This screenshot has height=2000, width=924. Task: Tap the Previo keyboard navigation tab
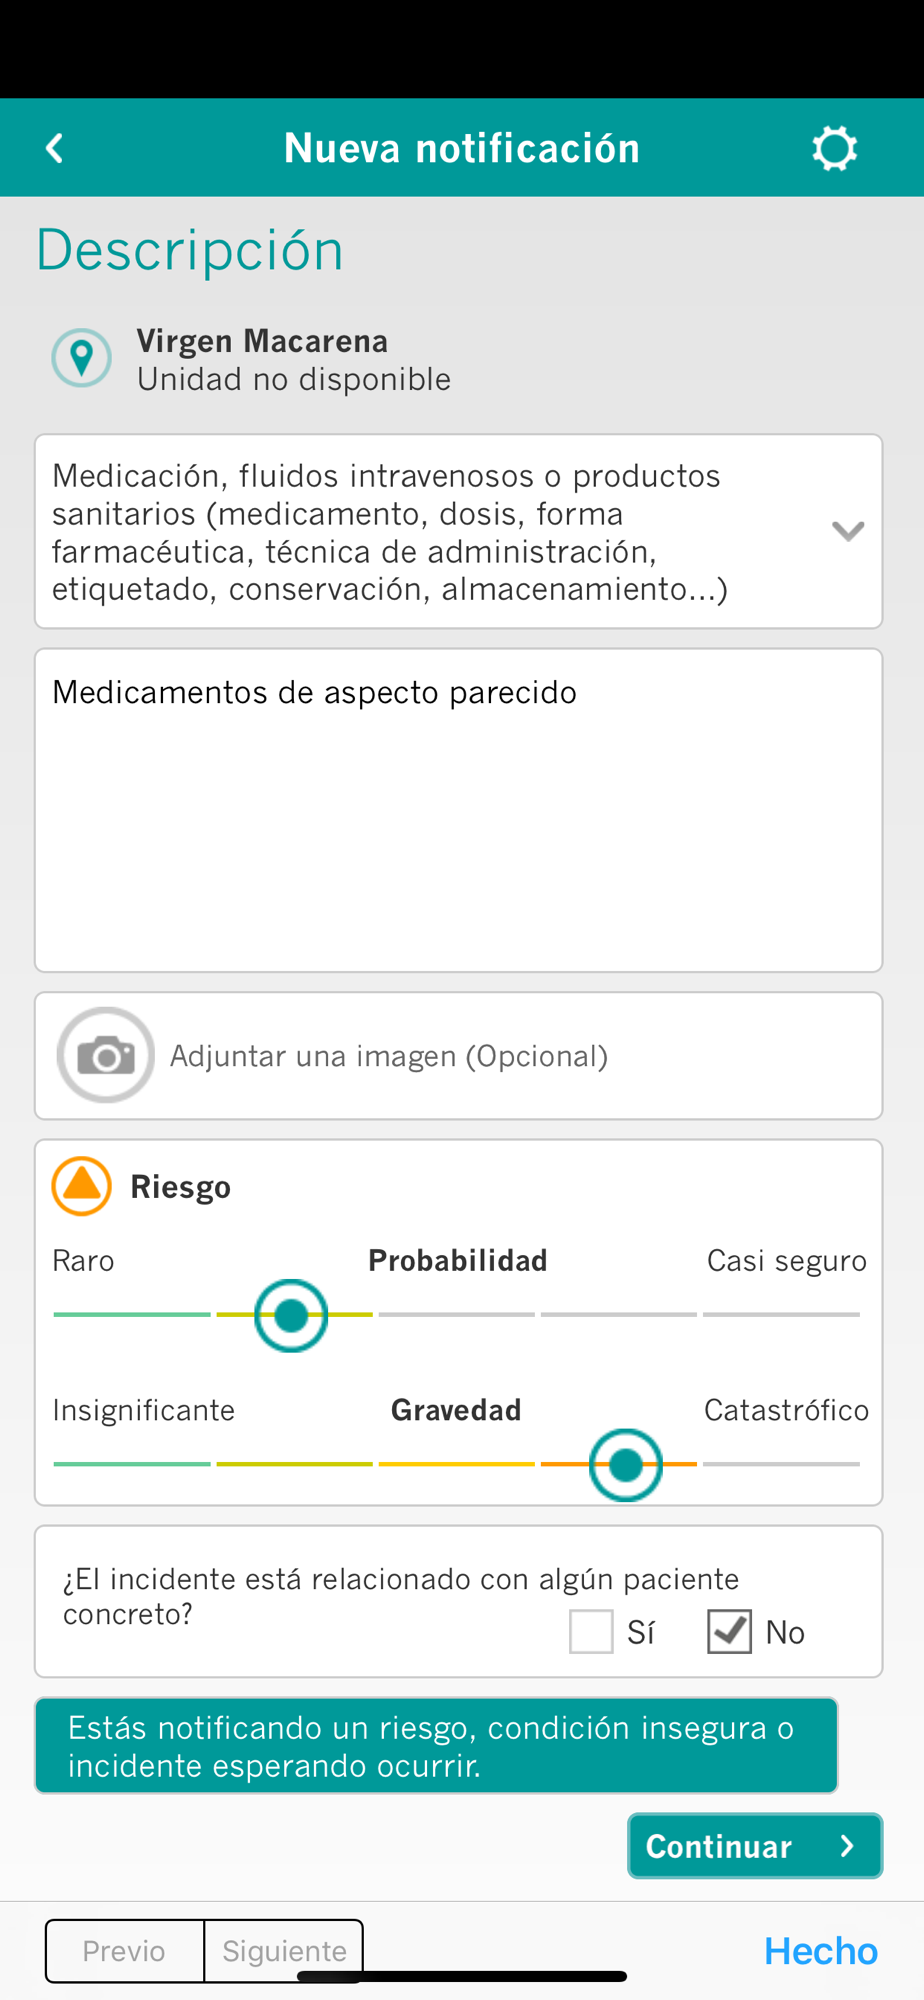[124, 1951]
